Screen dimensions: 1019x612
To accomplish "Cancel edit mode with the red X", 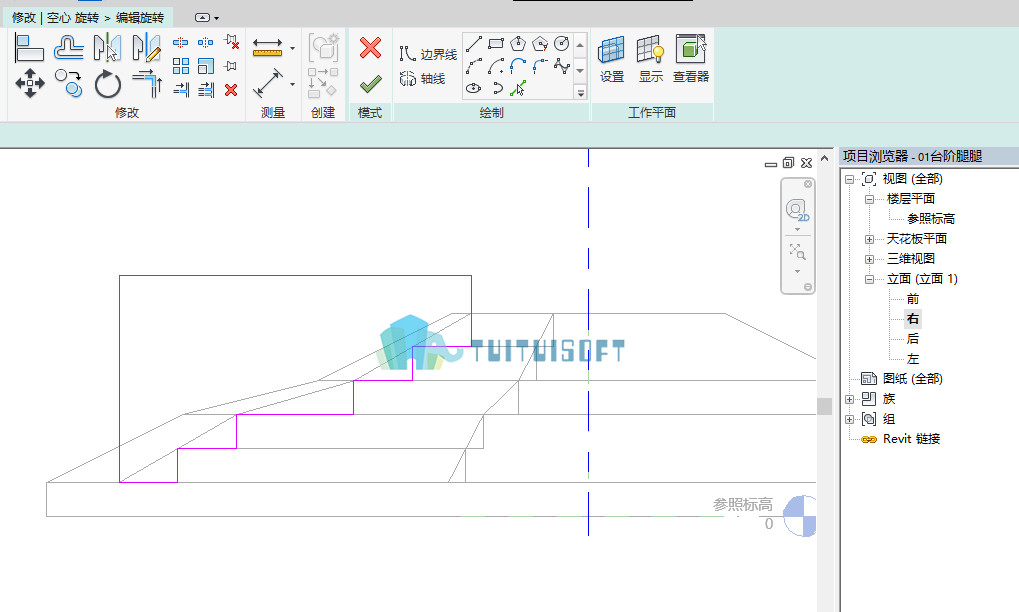I will point(370,48).
